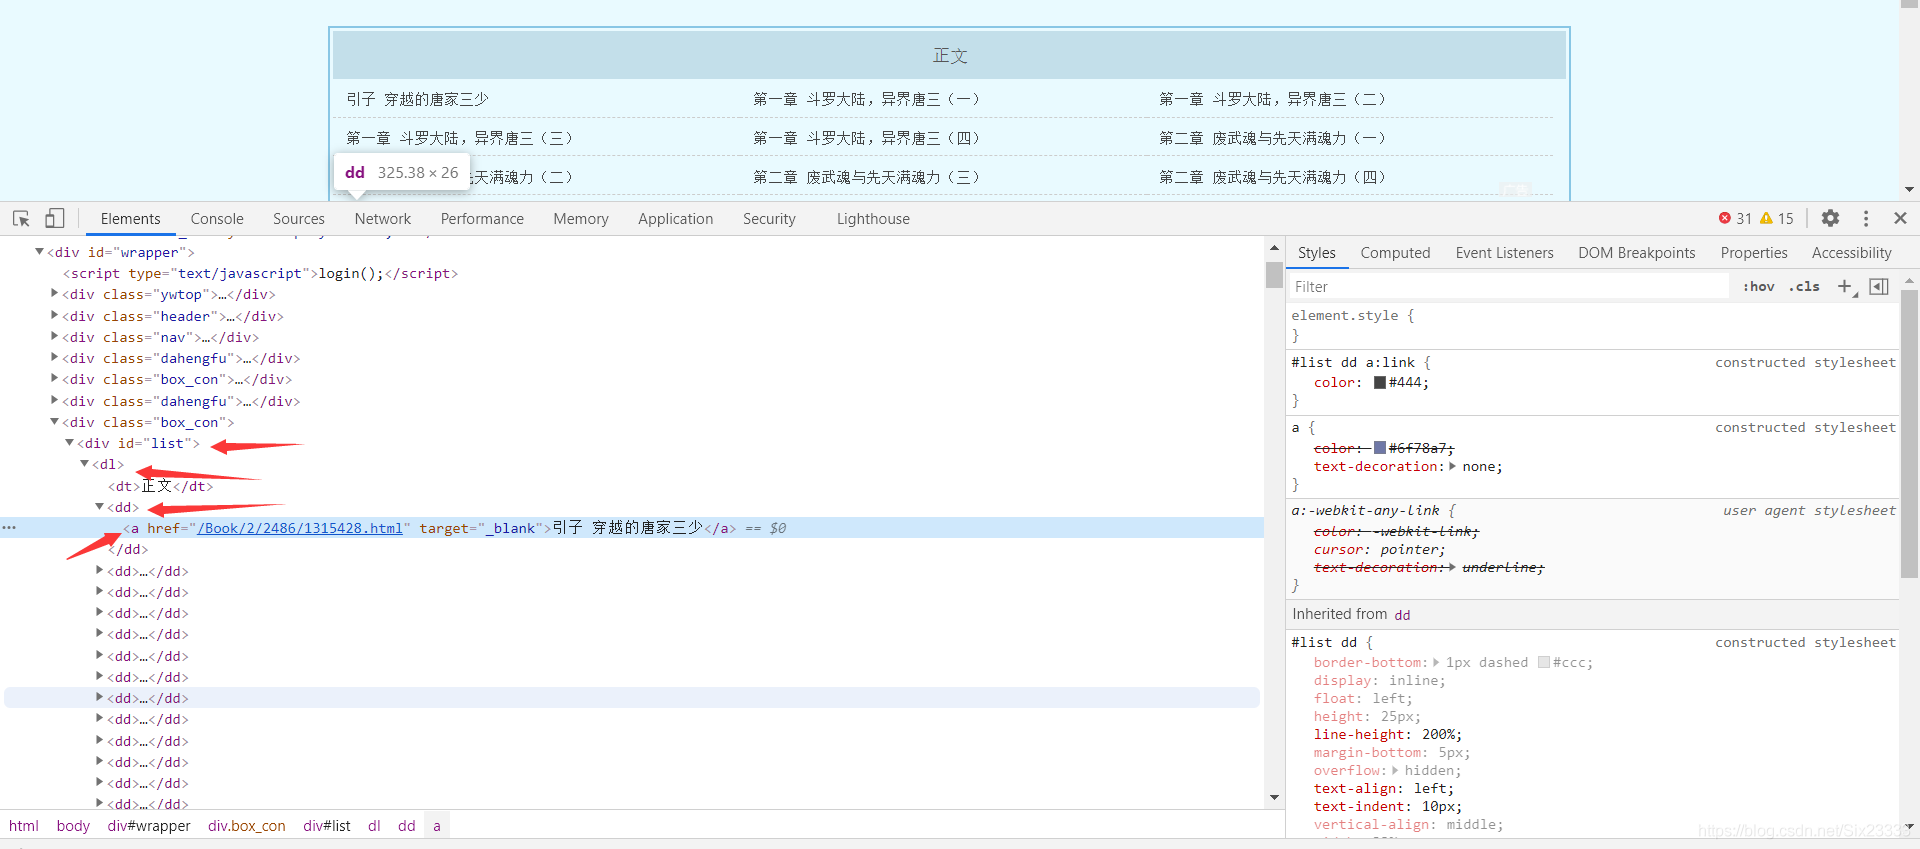This screenshot has height=849, width=1920.
Task: Collapse the expanded dd node
Action: (99, 507)
